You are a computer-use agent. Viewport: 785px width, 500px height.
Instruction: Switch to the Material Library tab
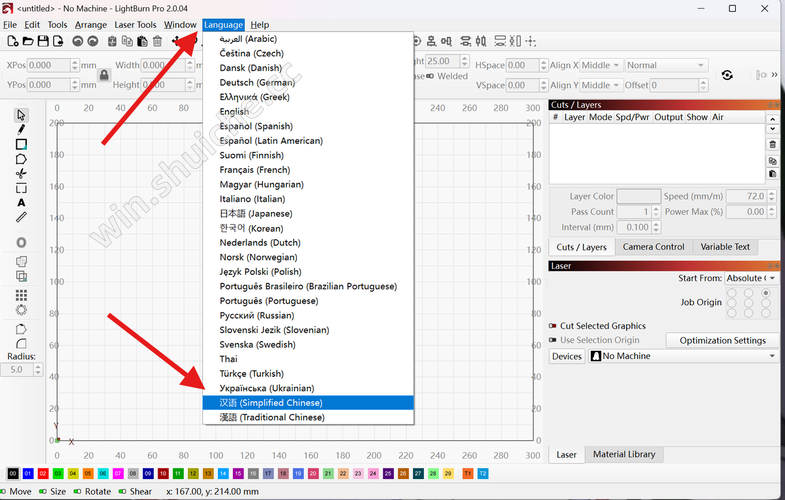(624, 454)
